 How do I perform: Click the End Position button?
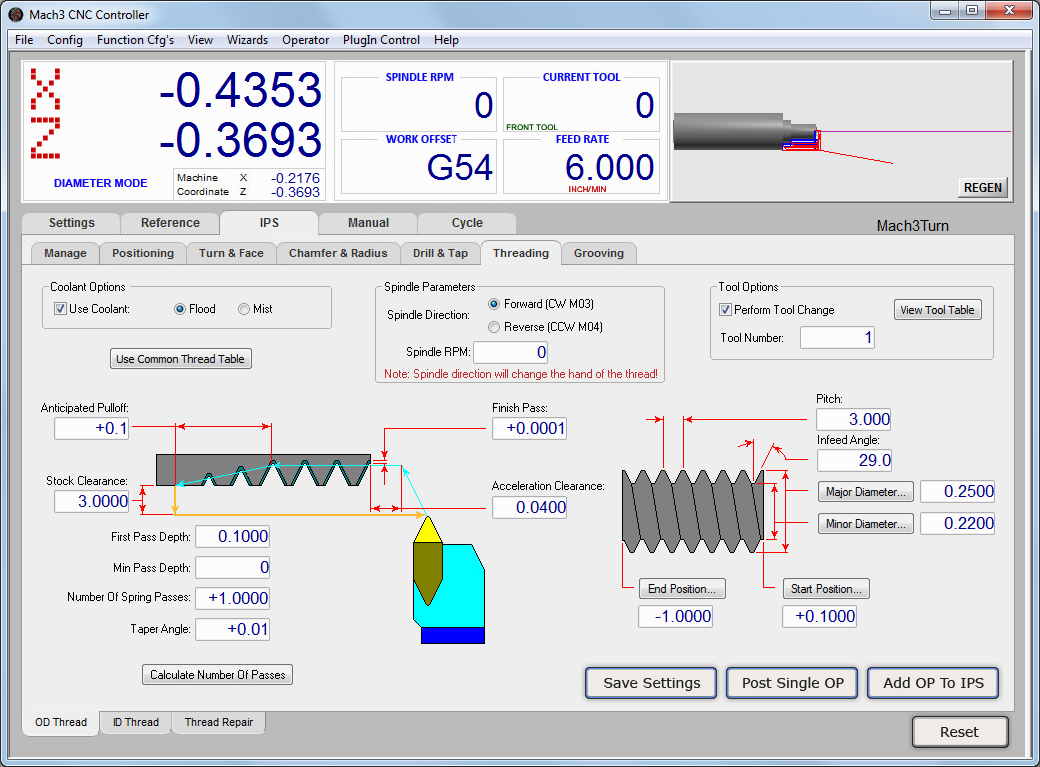coord(682,589)
